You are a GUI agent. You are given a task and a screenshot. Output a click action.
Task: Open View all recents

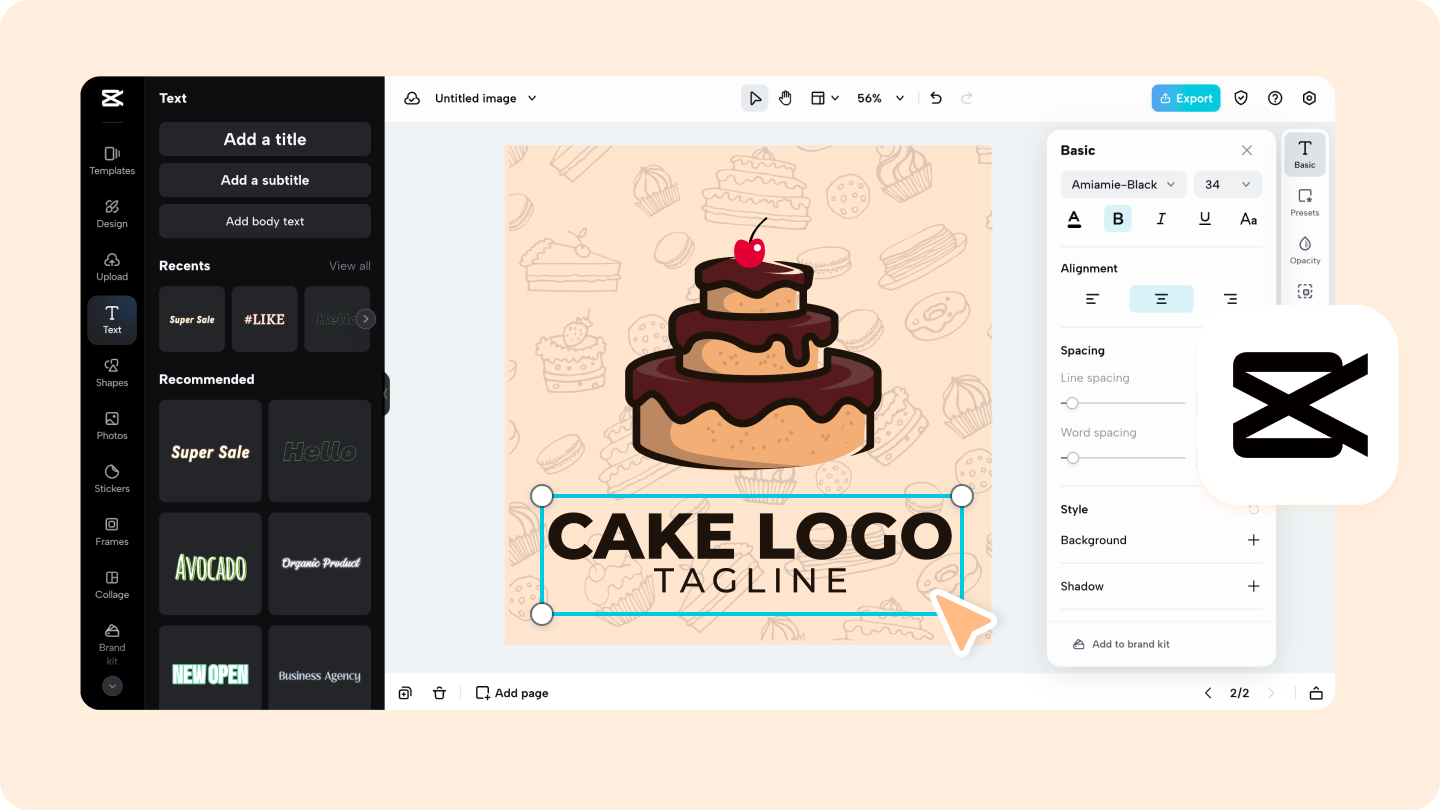point(349,265)
